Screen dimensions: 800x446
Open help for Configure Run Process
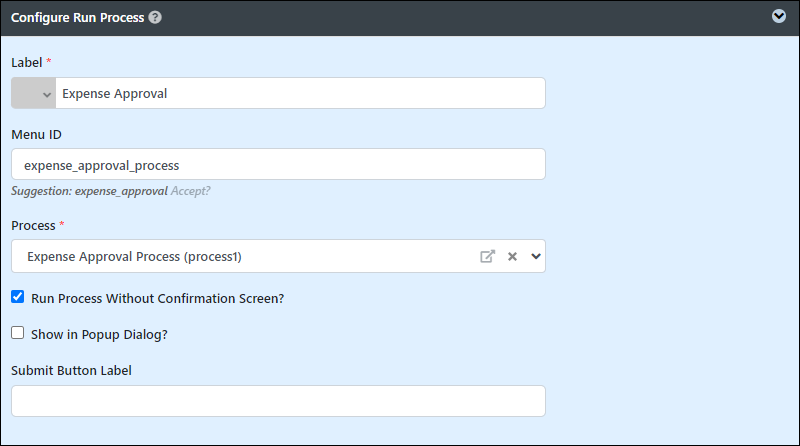(x=155, y=17)
